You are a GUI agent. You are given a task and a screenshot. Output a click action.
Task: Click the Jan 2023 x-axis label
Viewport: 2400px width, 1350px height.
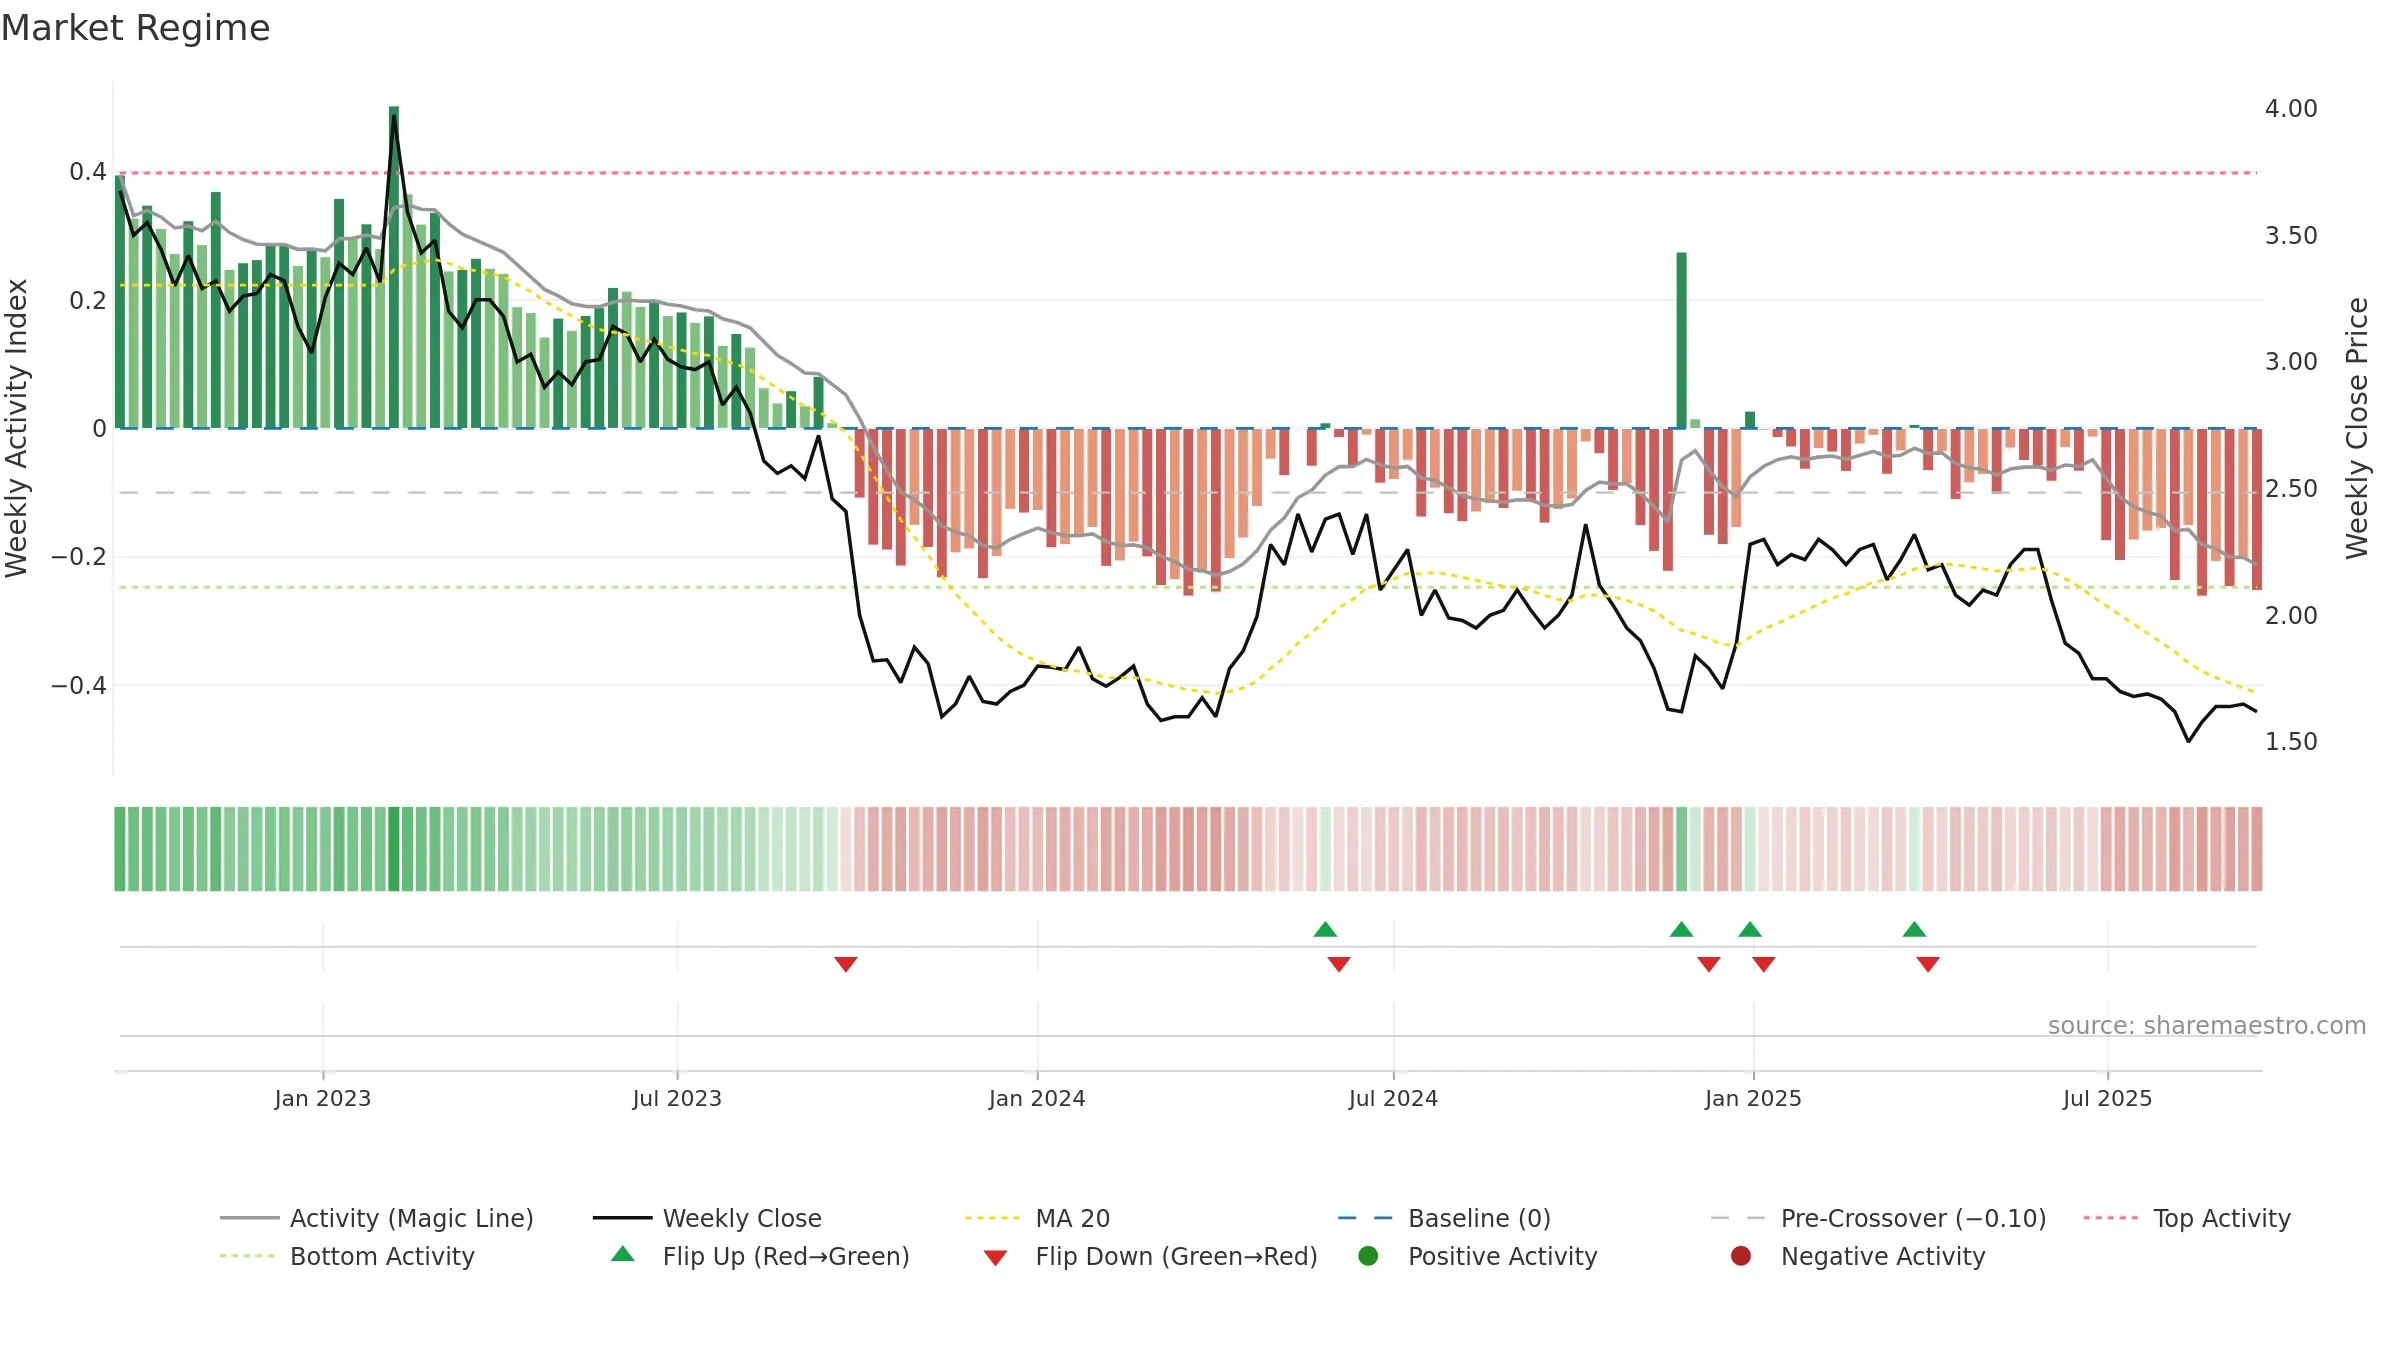click(323, 1098)
